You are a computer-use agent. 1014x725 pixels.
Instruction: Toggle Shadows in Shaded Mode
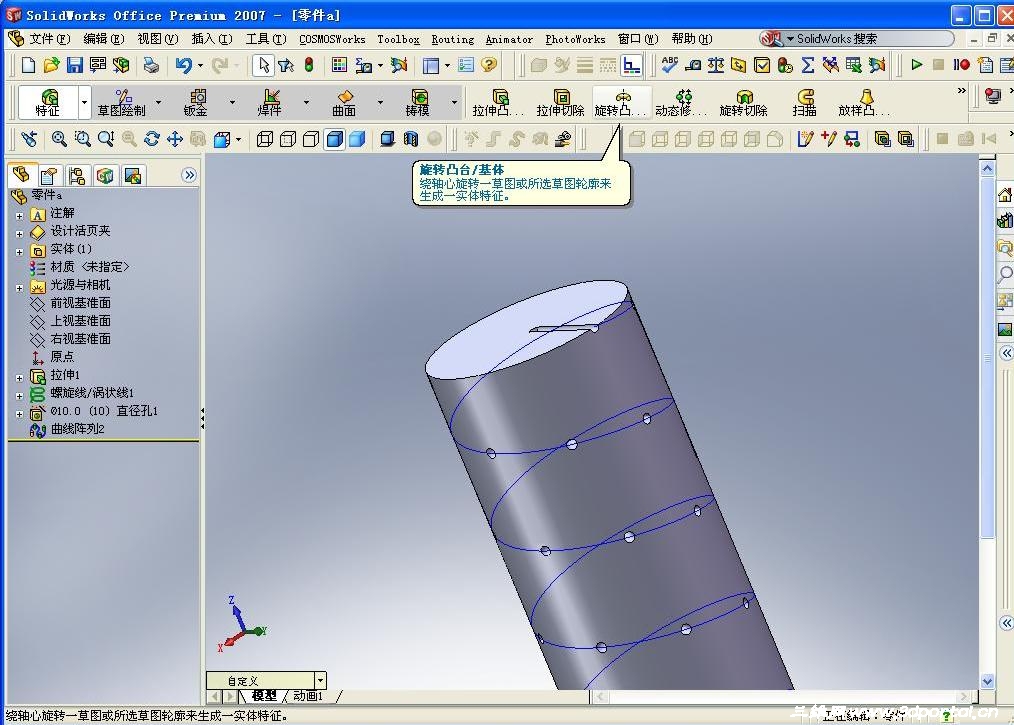point(387,138)
